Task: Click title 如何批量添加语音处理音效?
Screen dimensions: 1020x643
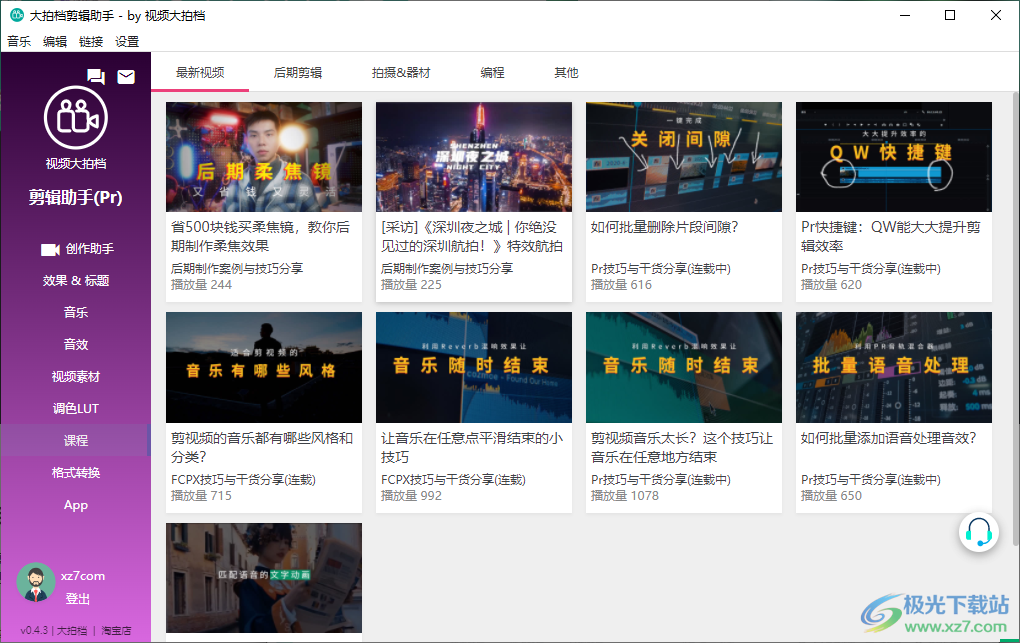Action: click(x=889, y=438)
